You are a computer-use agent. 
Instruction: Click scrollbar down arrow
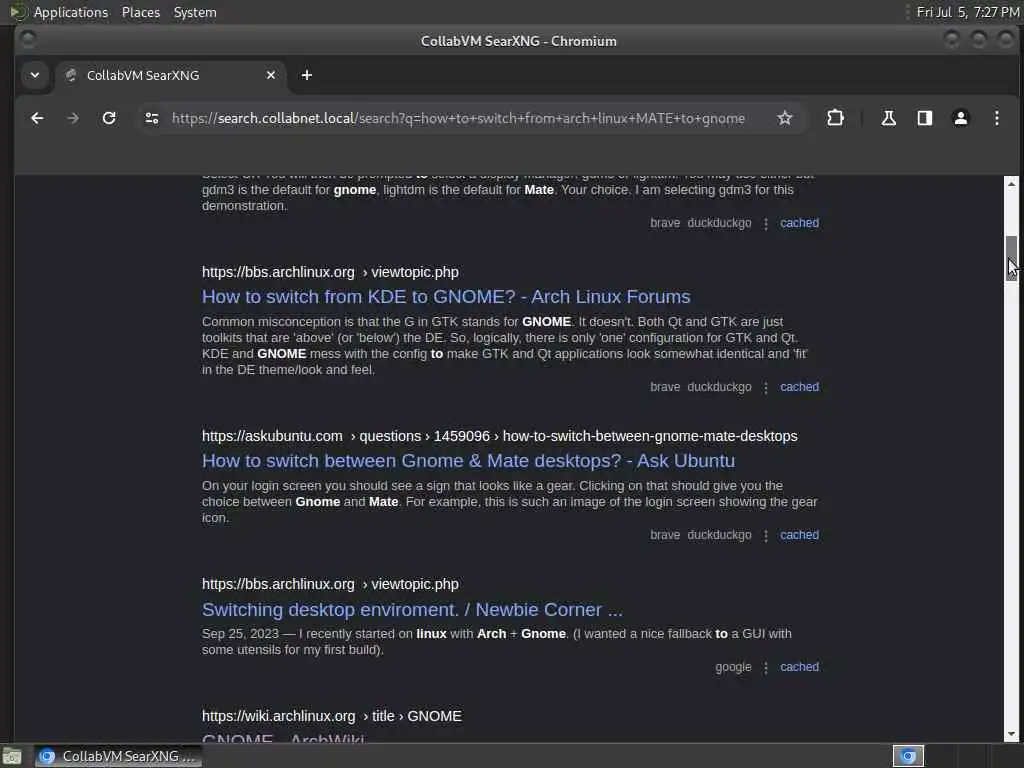1012,734
